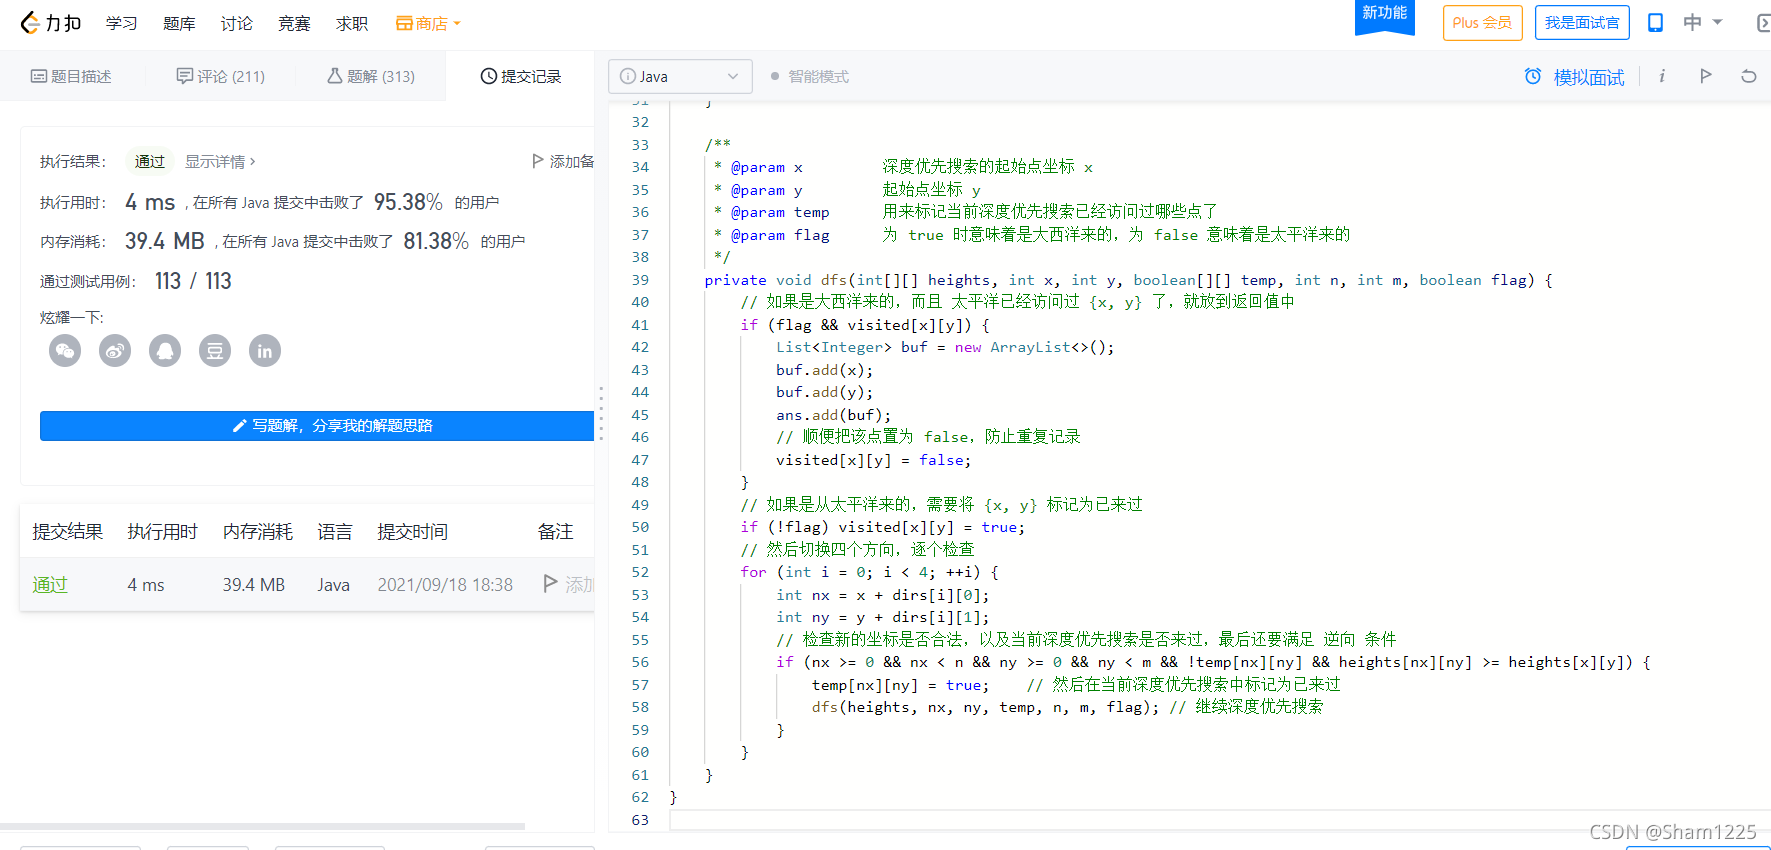The image size is (1771, 850).
Task: Open the 通过 submission record link
Action: click(x=50, y=585)
